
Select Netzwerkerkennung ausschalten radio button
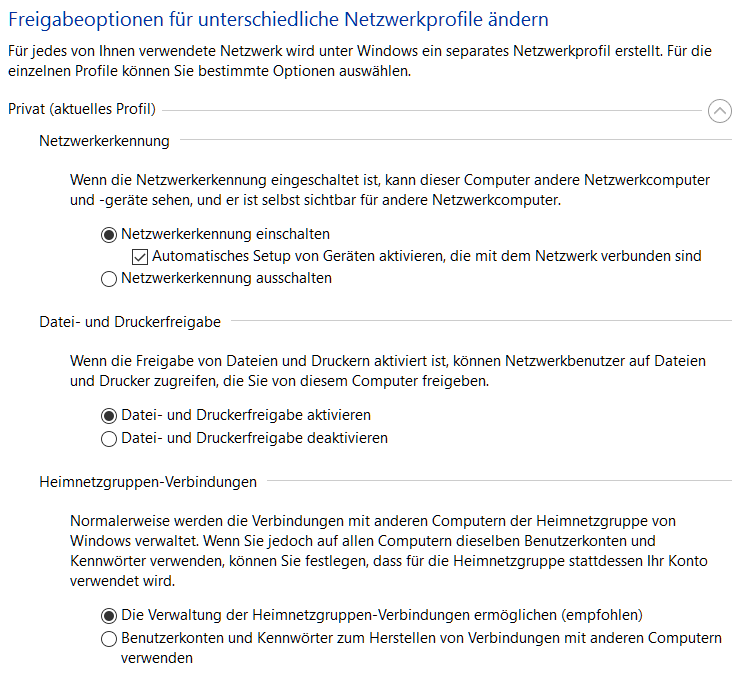point(109,279)
